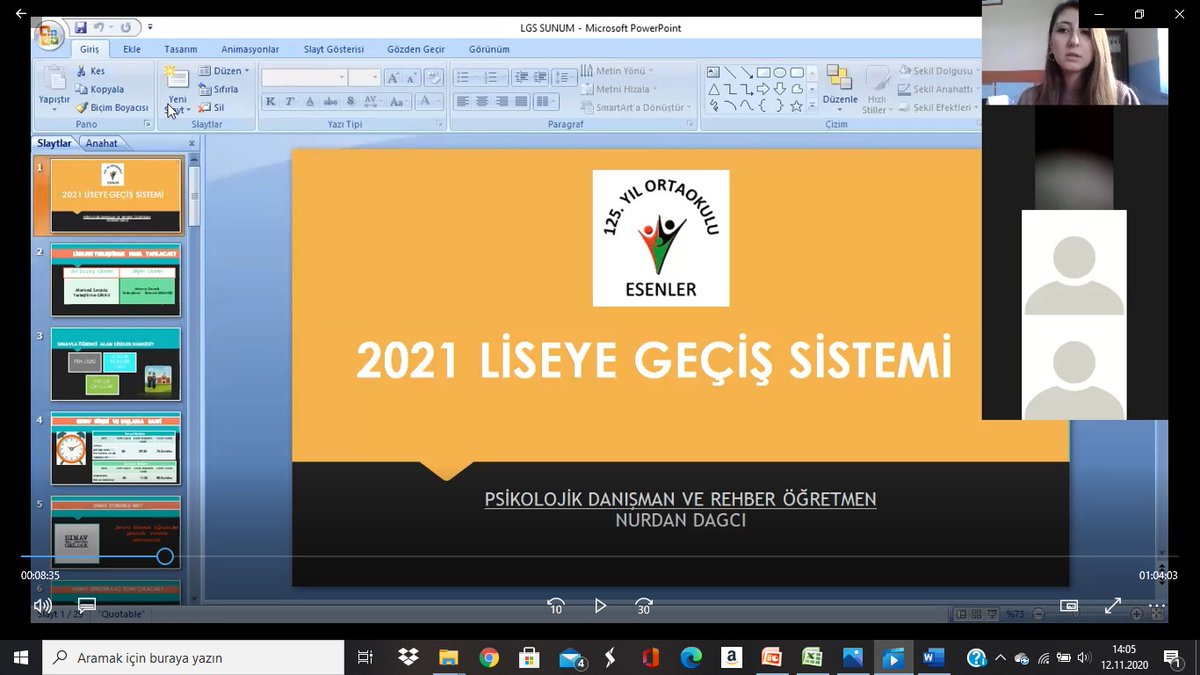Switch to the Animasyonlar tab
Screen dimensions: 1200x675
pos(250,49)
